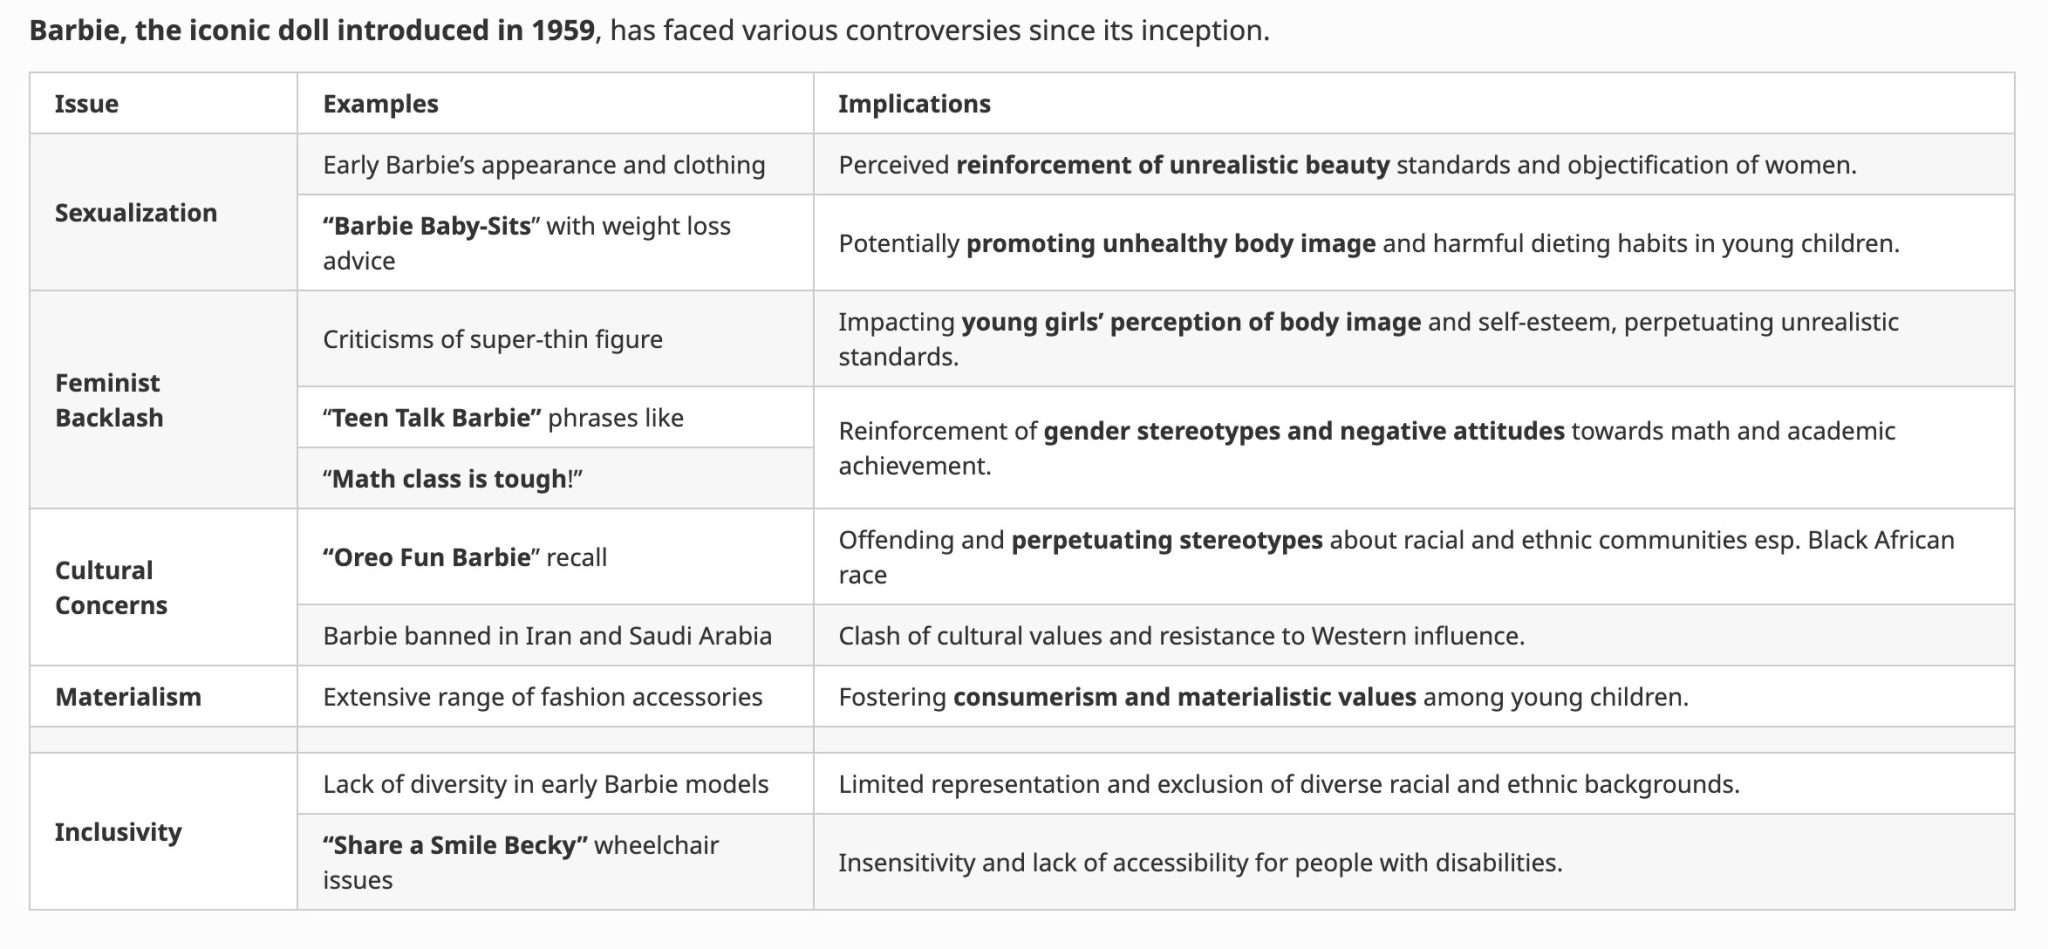
Task: Click "Early Barbie's appearance and clothing" cell
Action: 544,165
